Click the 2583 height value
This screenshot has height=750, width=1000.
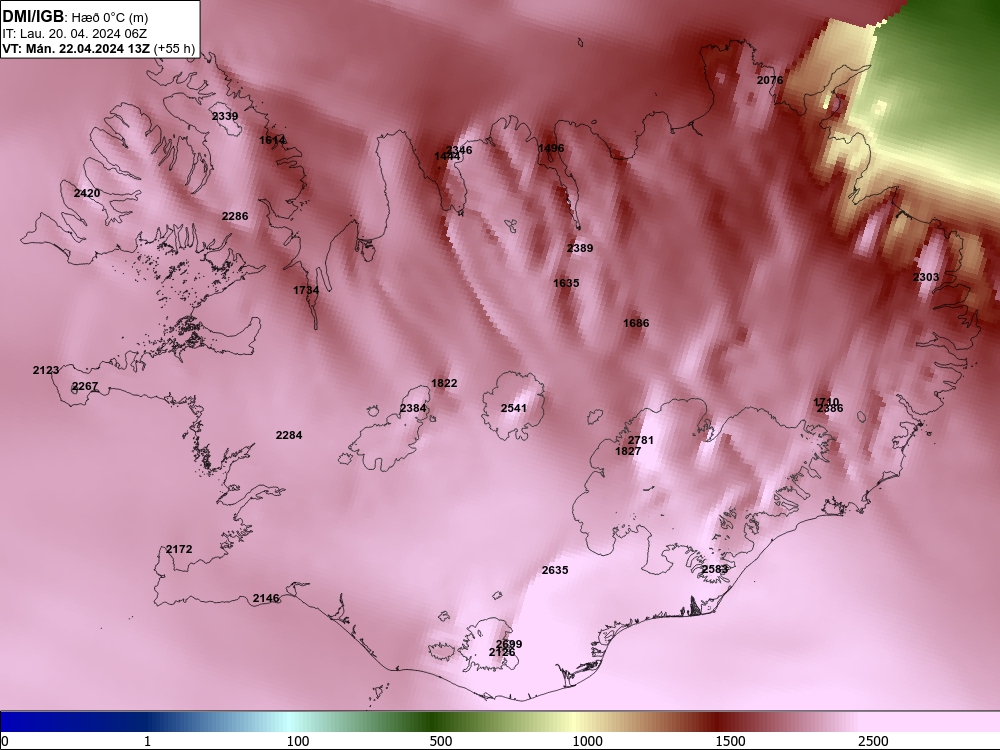tap(714, 569)
